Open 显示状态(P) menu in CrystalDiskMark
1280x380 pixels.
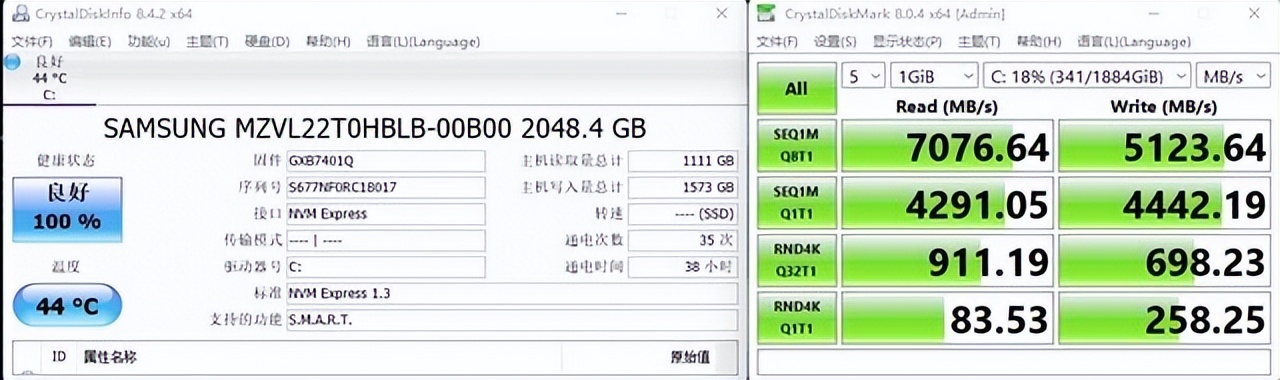(907, 42)
